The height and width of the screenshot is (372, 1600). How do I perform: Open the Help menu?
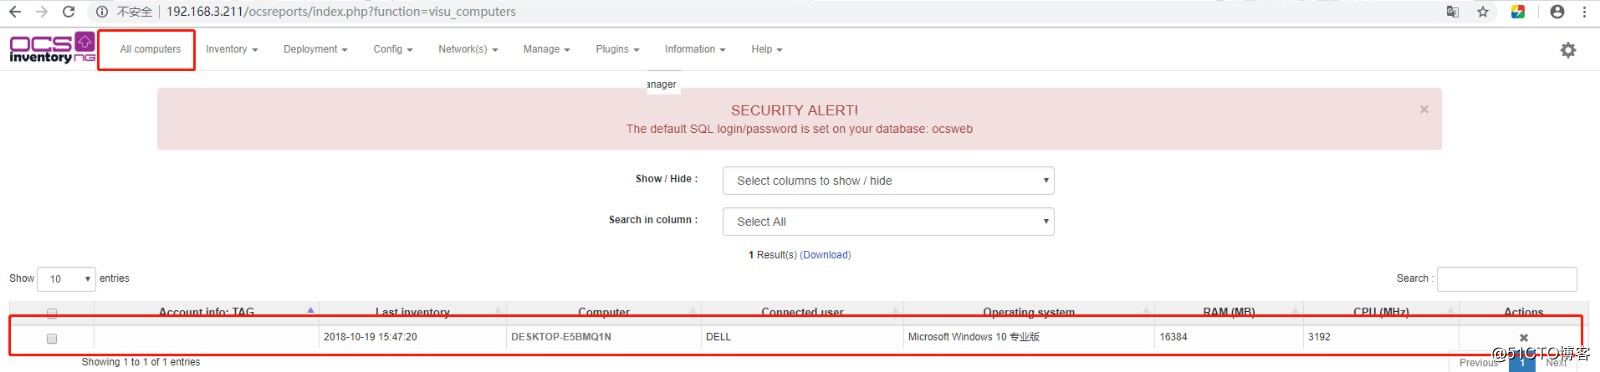(767, 49)
